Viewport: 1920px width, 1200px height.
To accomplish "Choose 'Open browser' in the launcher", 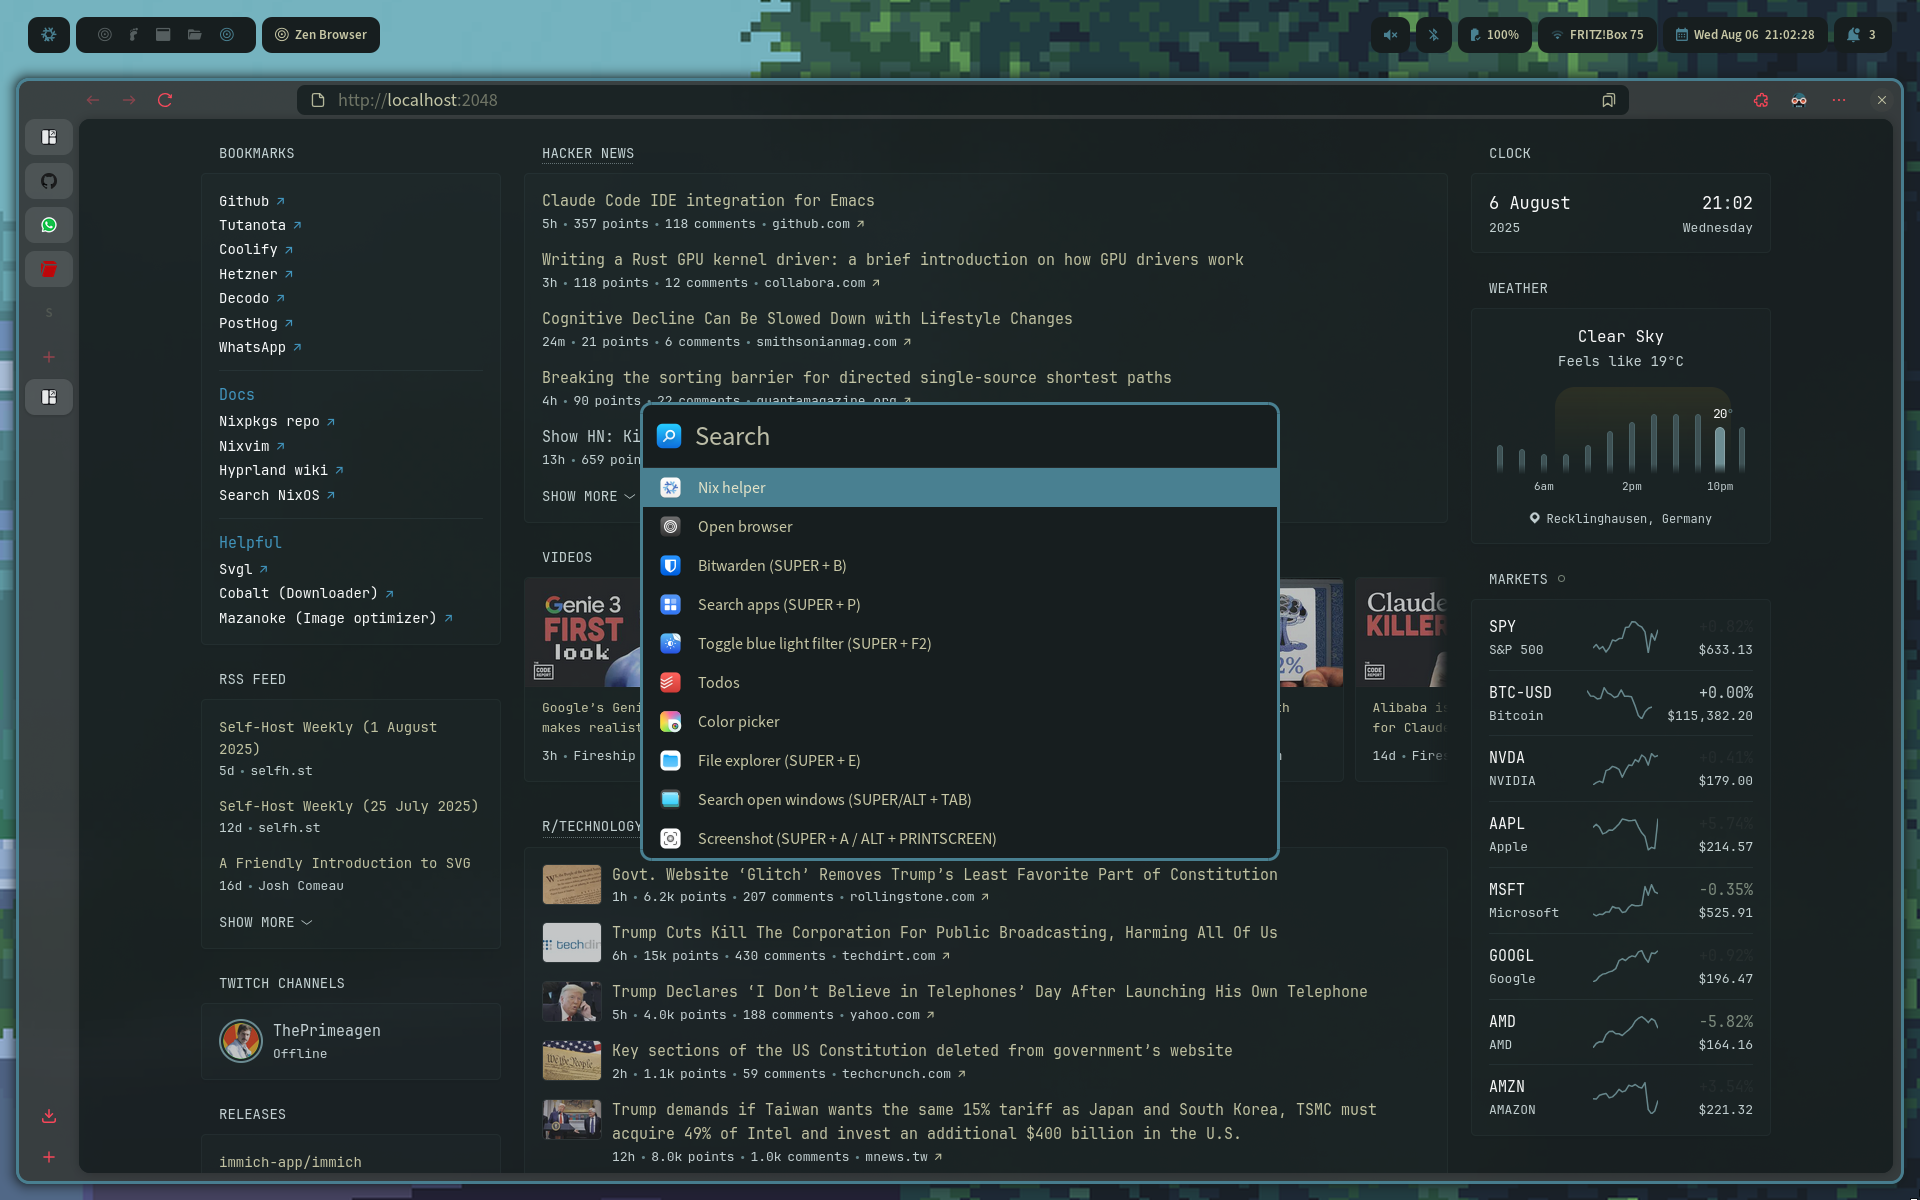I will click(x=744, y=526).
